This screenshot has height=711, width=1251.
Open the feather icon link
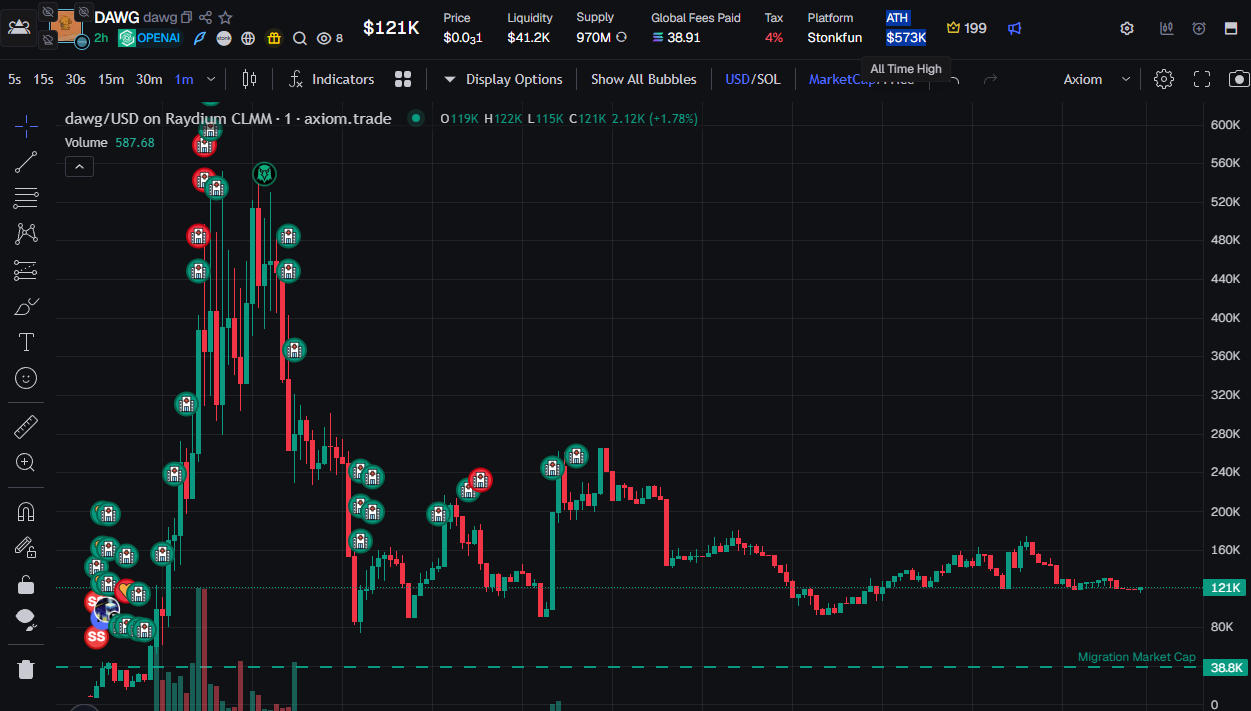[200, 39]
